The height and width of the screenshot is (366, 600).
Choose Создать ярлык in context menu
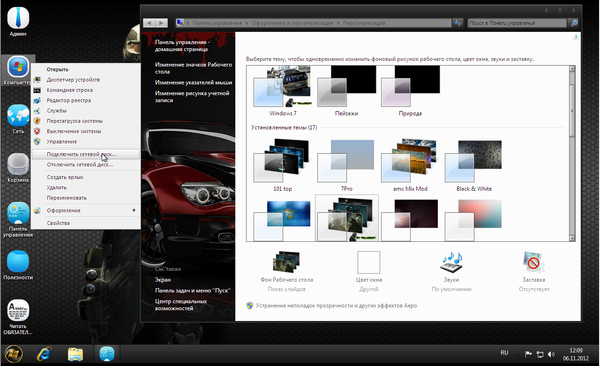pos(86,177)
